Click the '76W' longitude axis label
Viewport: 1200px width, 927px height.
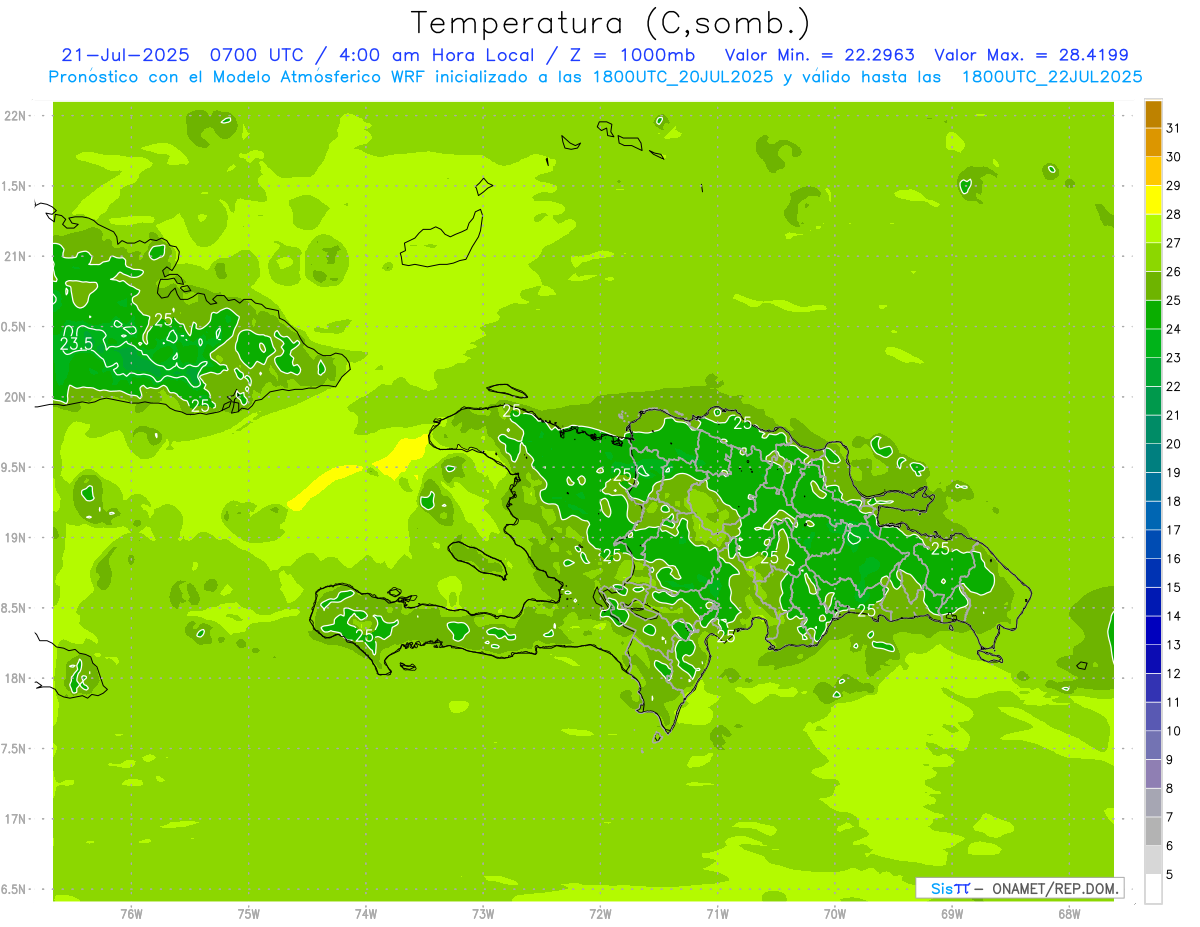click(x=131, y=914)
